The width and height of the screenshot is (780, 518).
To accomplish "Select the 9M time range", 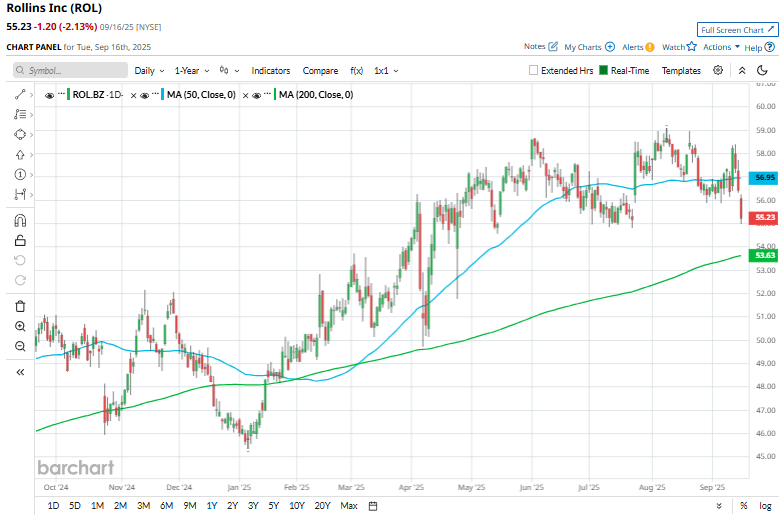I will [190, 506].
